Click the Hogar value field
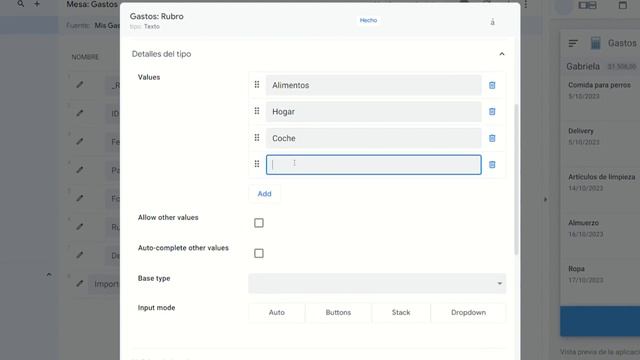Screen dimensions: 640x360 pyautogui.click(x=373, y=112)
